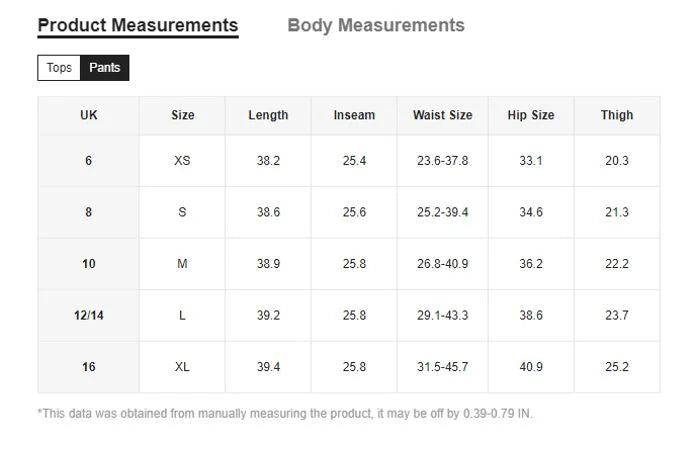700x458 pixels.
Task: Click the Waist Size column header
Action: 442,115
